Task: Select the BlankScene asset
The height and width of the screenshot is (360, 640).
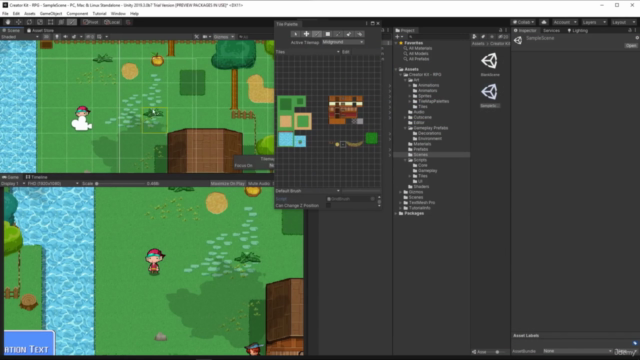Action: click(490, 64)
